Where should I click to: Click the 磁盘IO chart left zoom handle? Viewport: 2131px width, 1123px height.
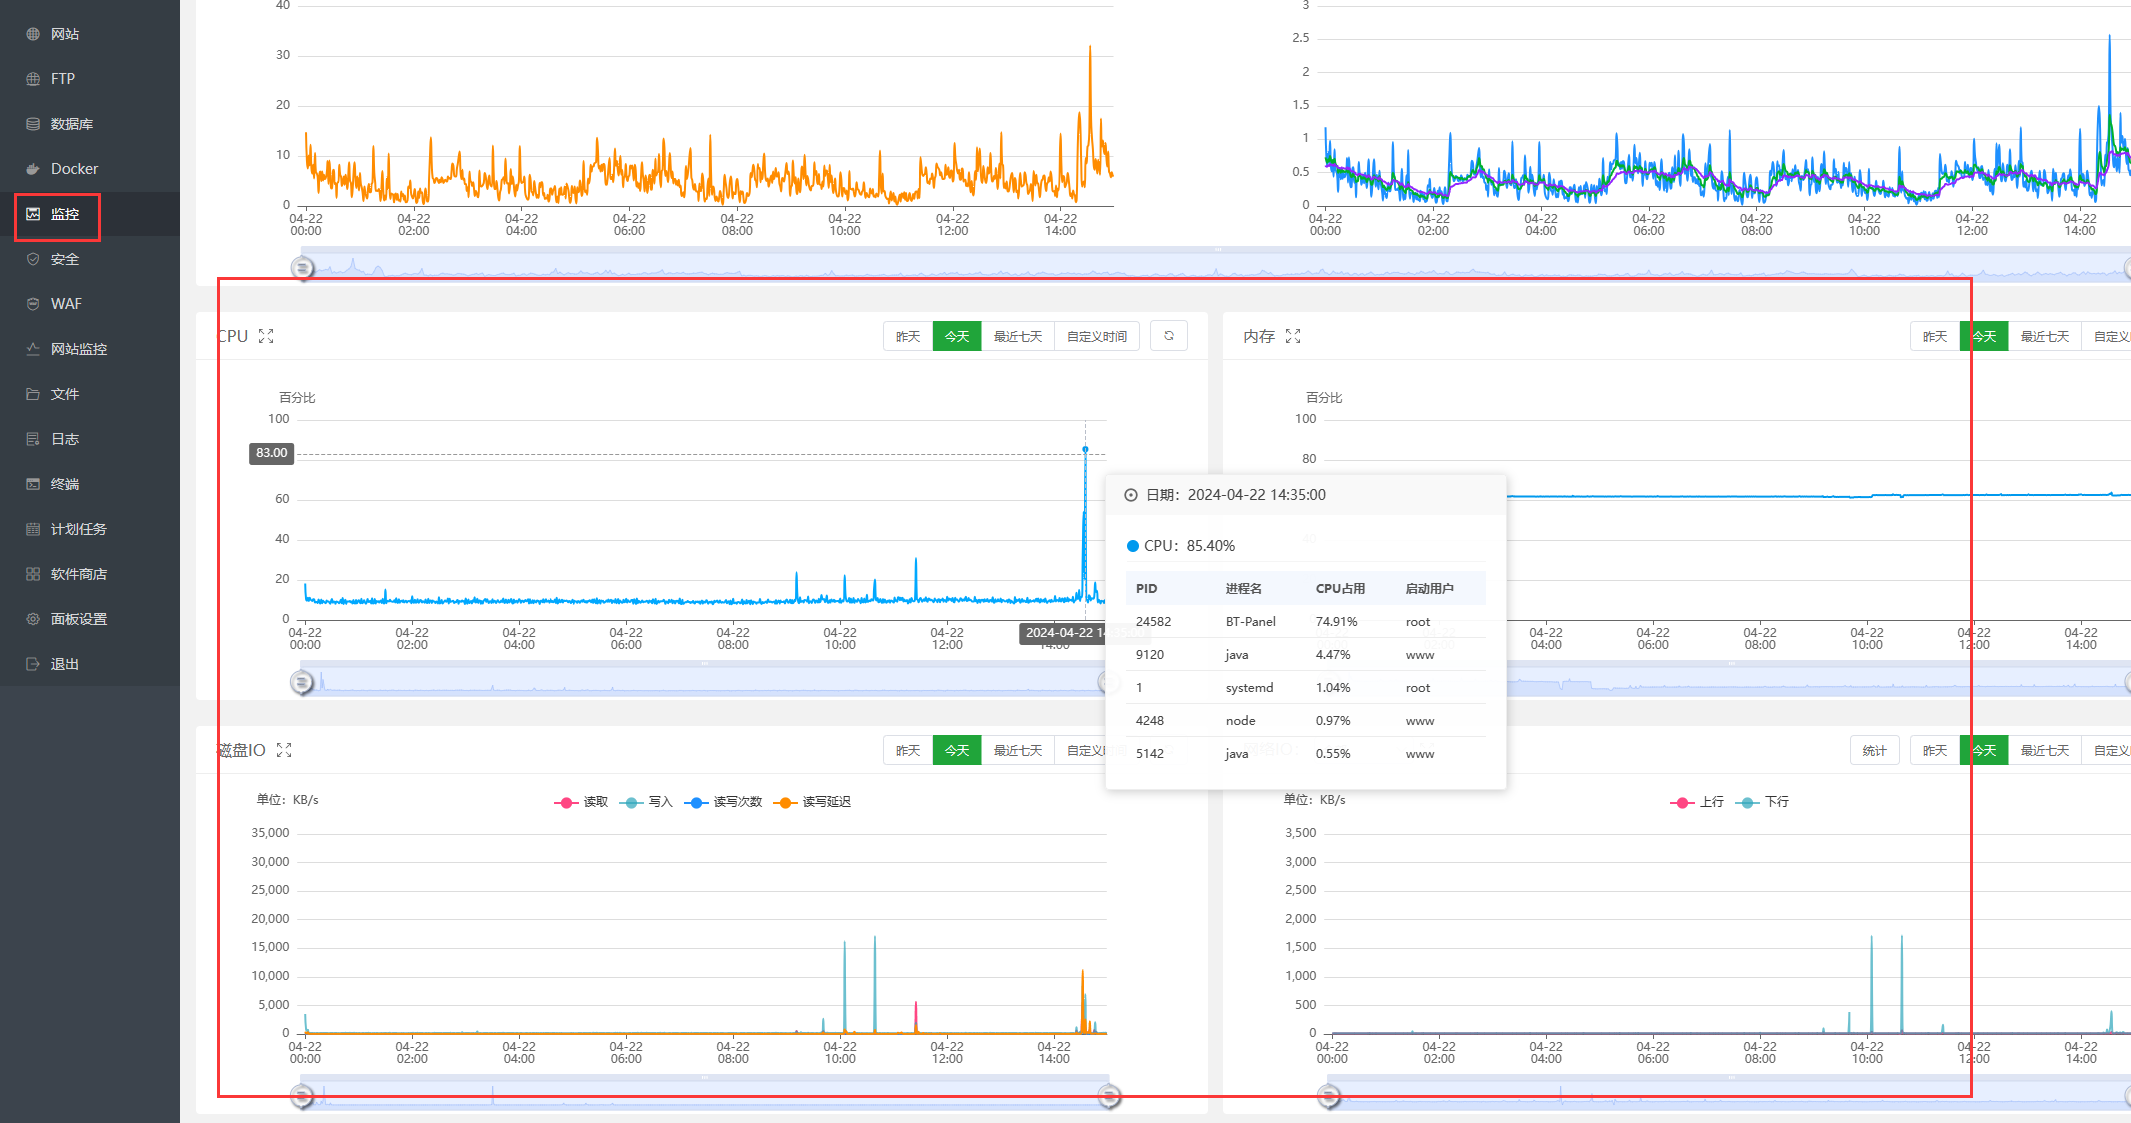coord(302,1096)
